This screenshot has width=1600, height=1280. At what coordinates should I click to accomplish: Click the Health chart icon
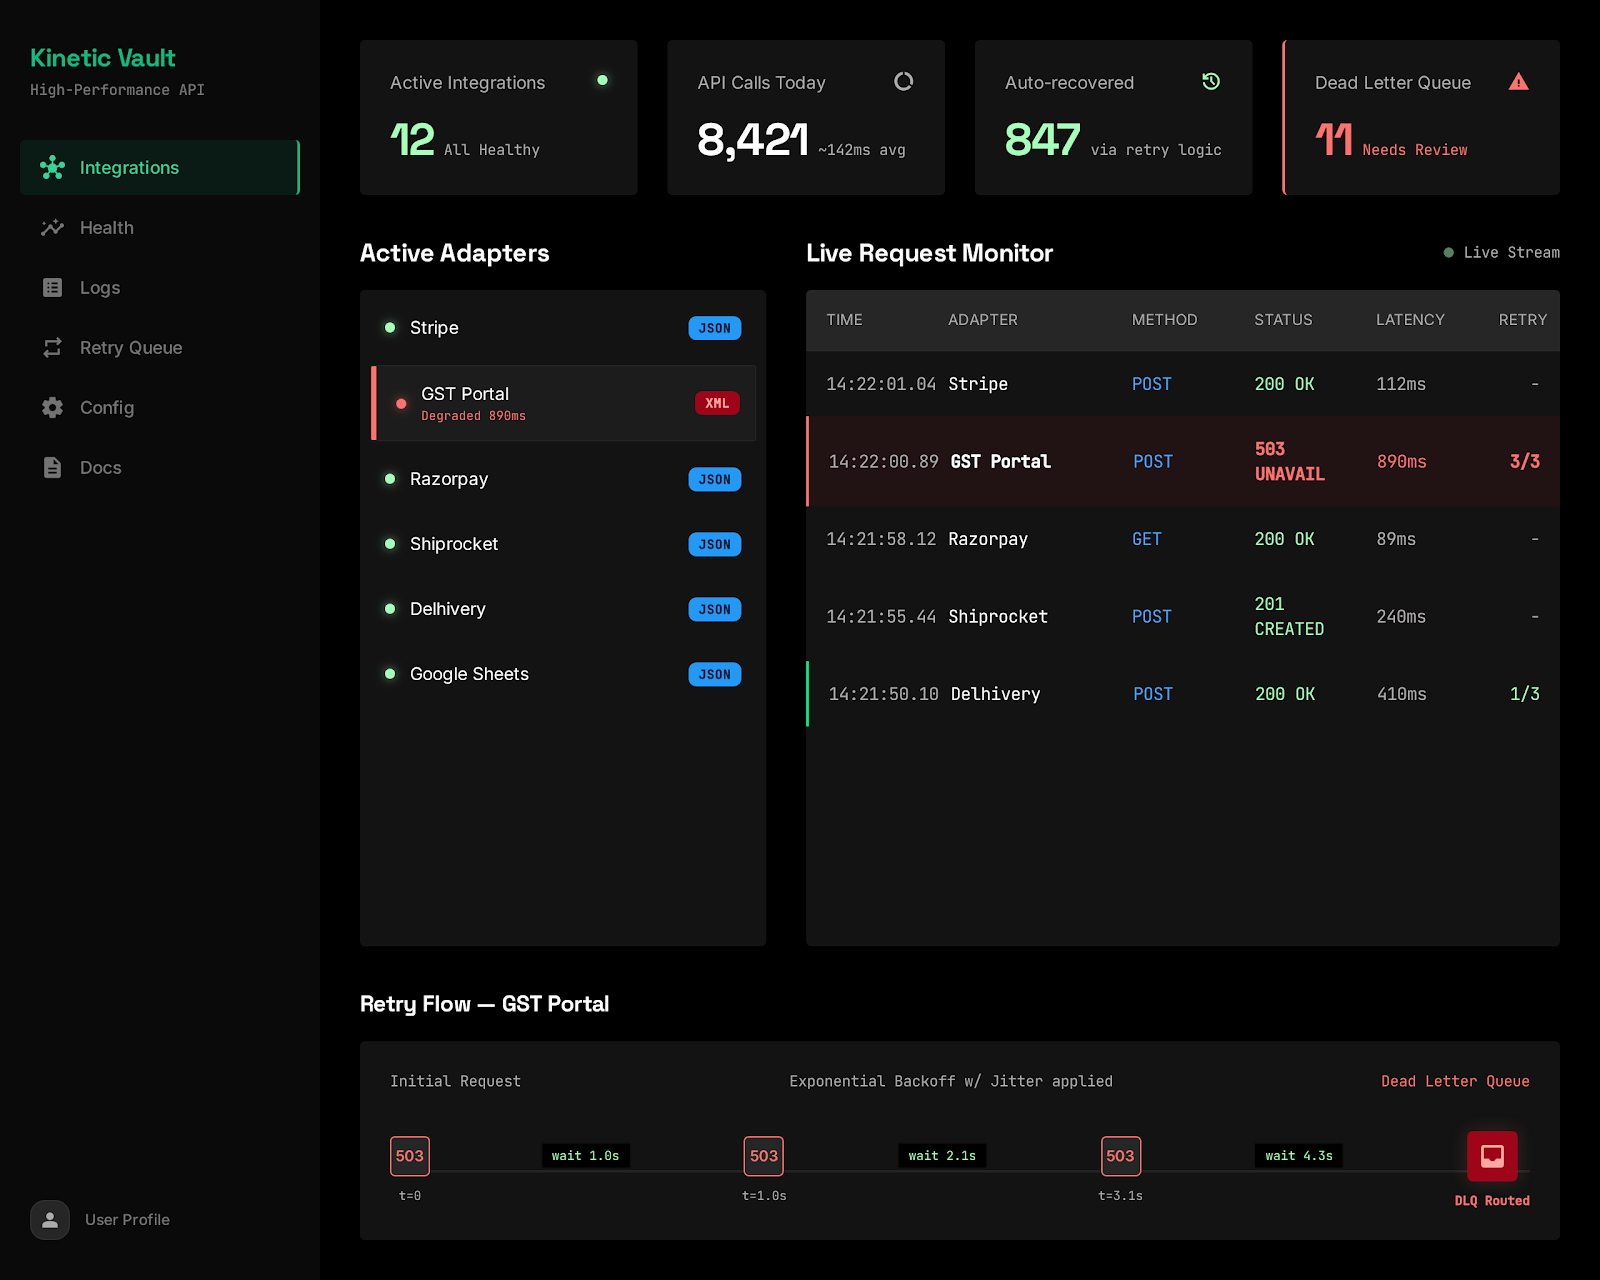[x=52, y=228]
